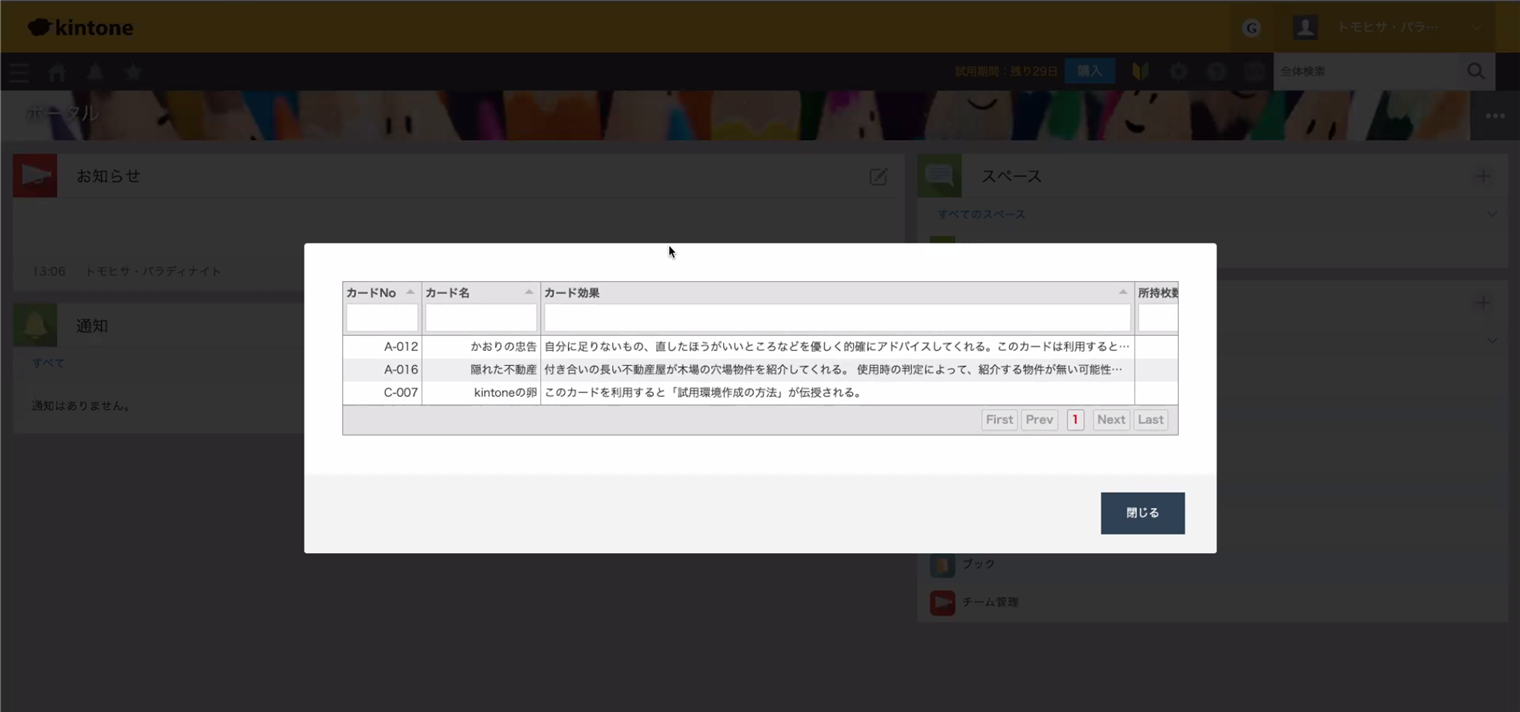This screenshot has height=712, width=1520.
Task: Click the 購入 purchase button
Action: [1090, 71]
